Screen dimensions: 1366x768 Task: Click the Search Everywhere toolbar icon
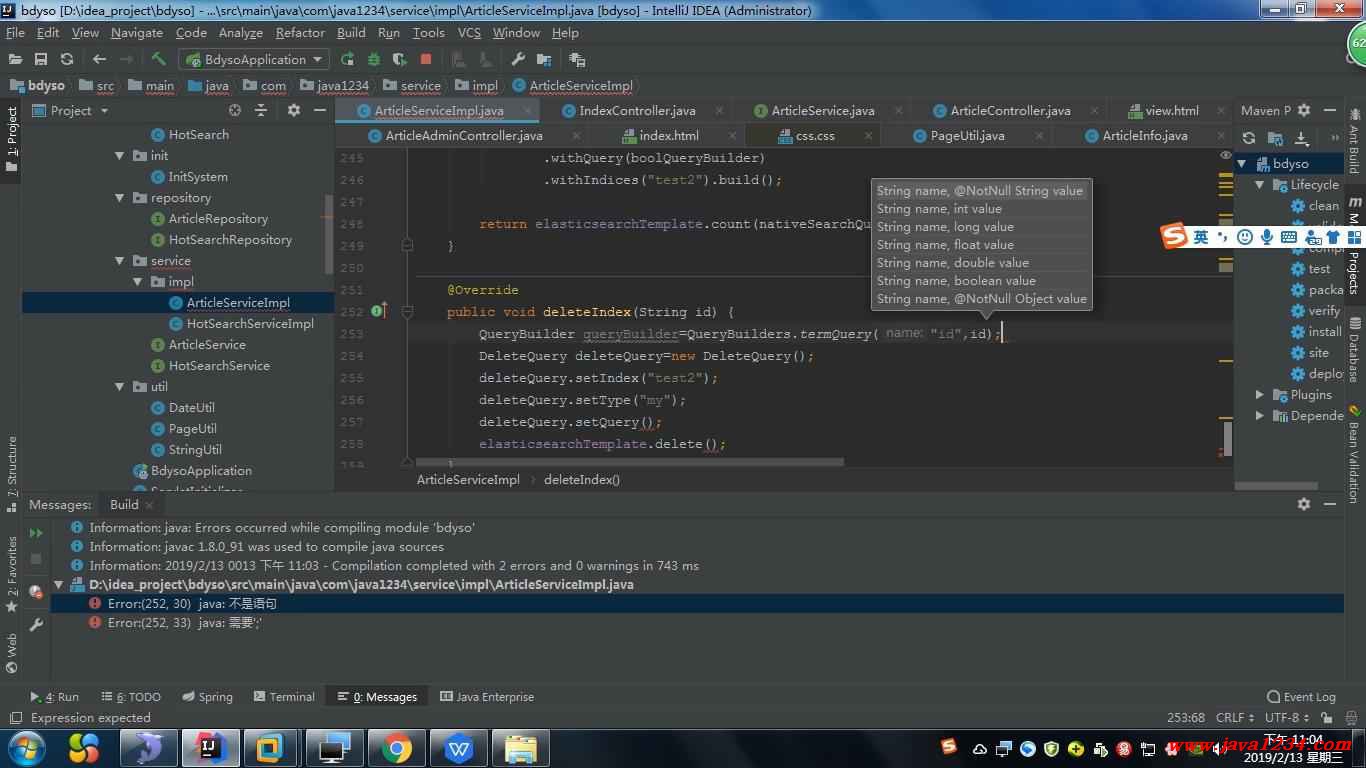pyautogui.click(x=577, y=59)
